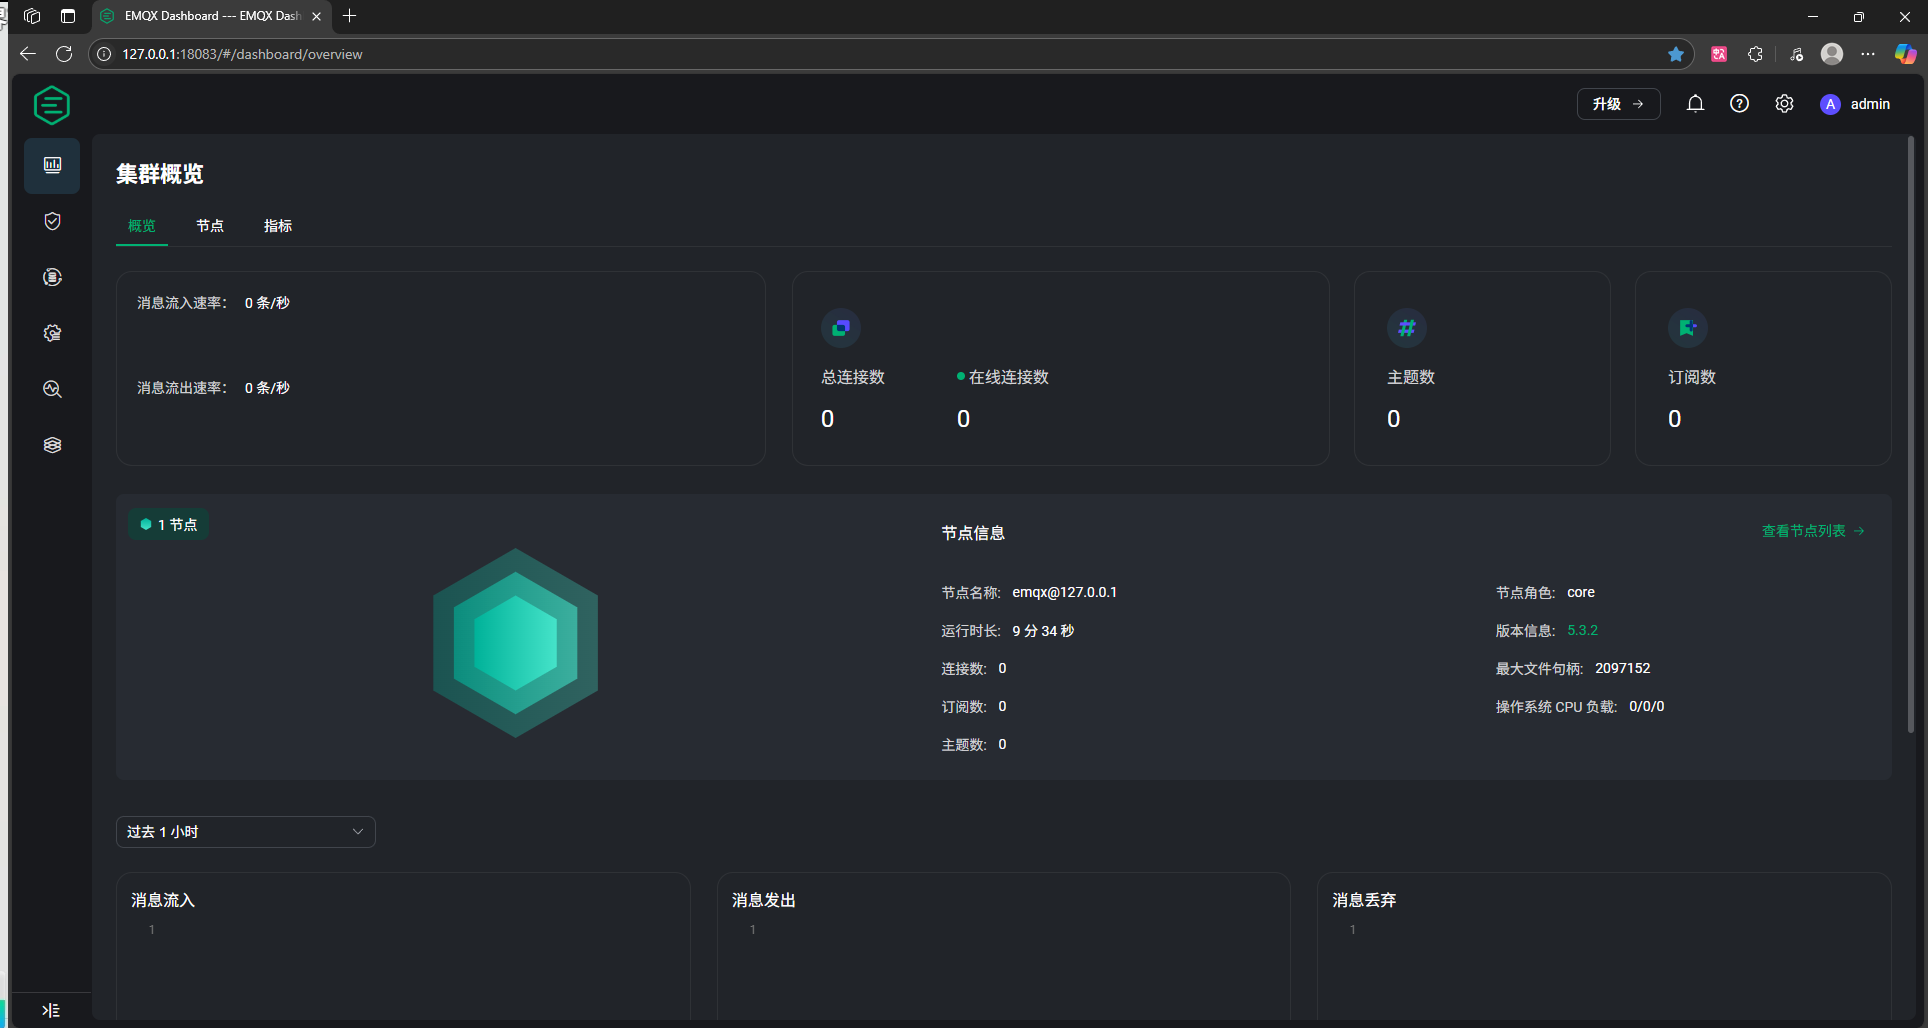Select the 概览 tab
Screen dimensions: 1928x1028
(142, 226)
